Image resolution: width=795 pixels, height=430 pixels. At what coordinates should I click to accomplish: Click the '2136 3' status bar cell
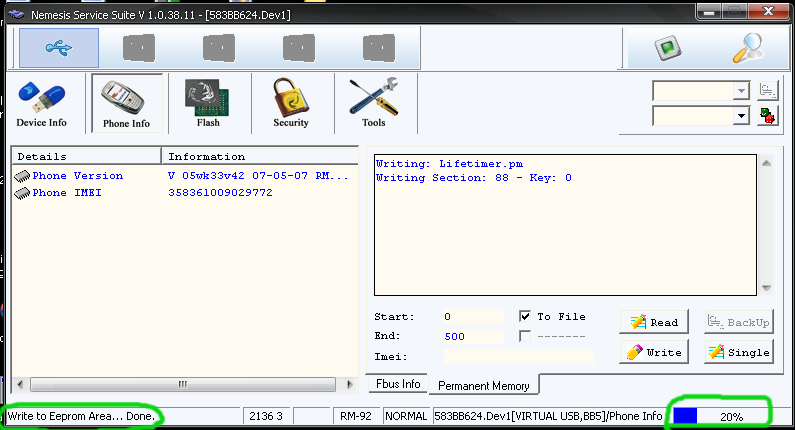[x=266, y=416]
